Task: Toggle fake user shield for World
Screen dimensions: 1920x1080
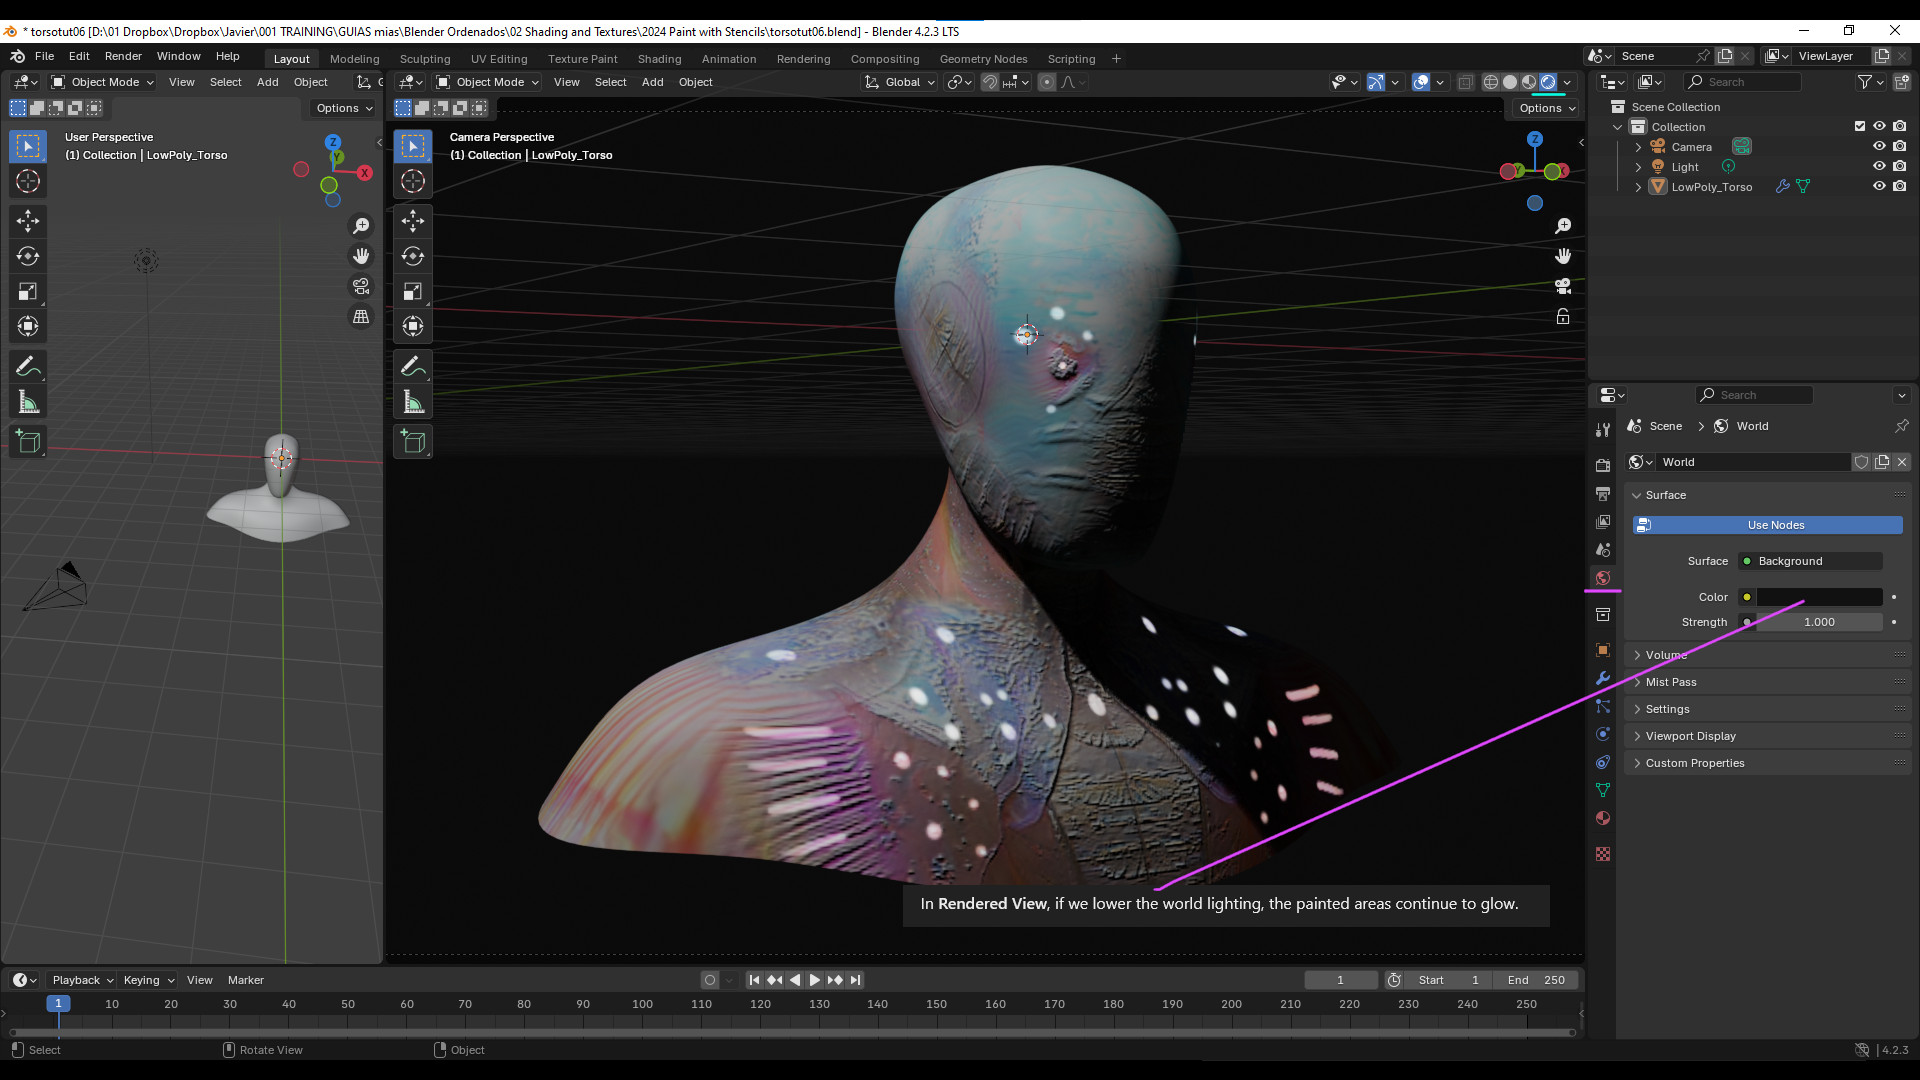Action: [x=1862, y=462]
